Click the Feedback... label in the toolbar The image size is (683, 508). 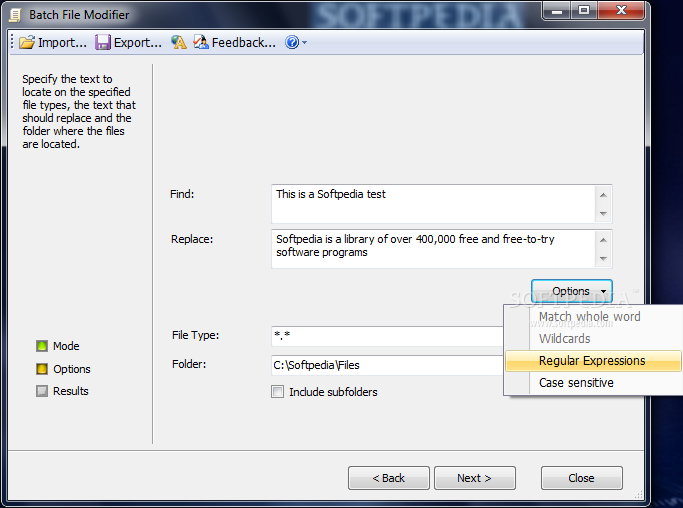pos(243,43)
